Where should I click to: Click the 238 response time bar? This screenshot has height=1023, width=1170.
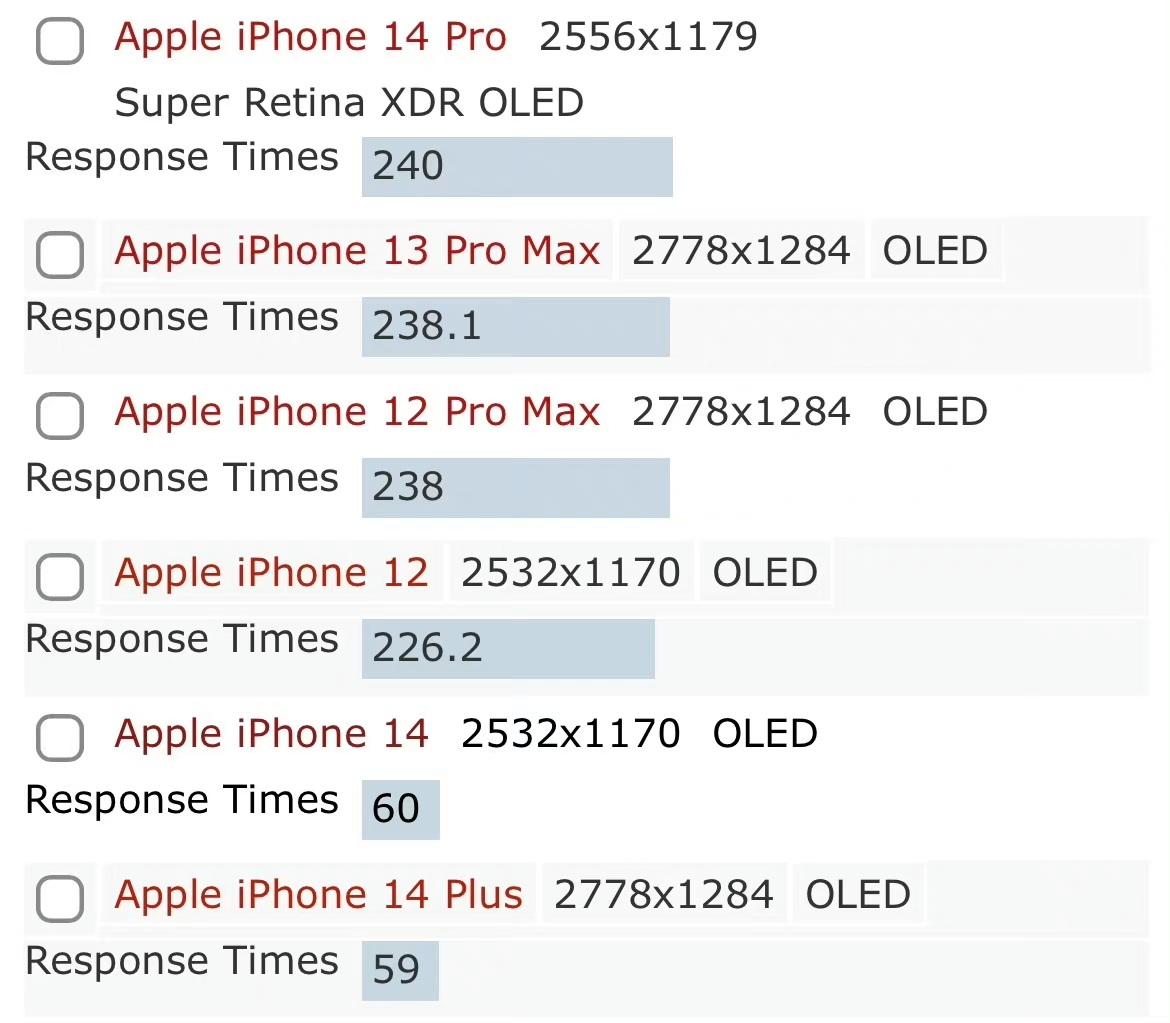pos(515,488)
